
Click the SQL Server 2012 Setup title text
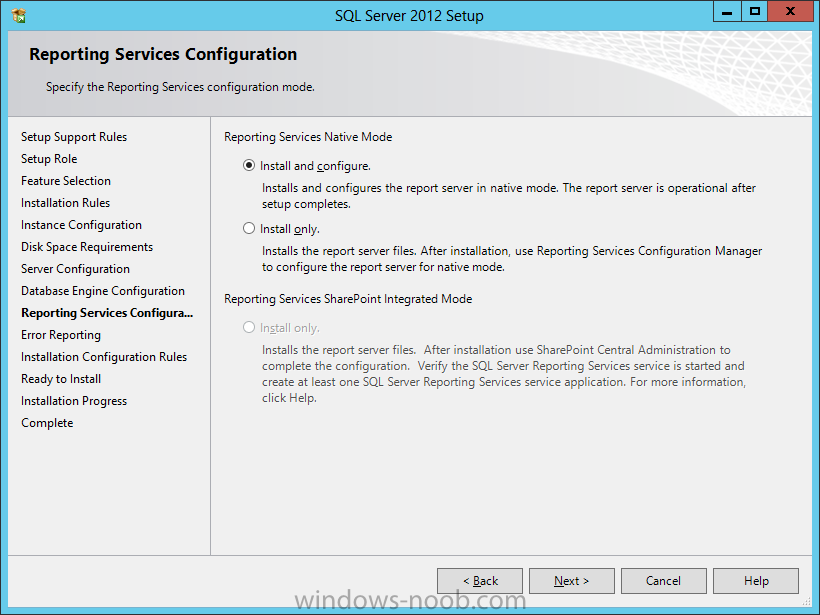click(x=409, y=16)
